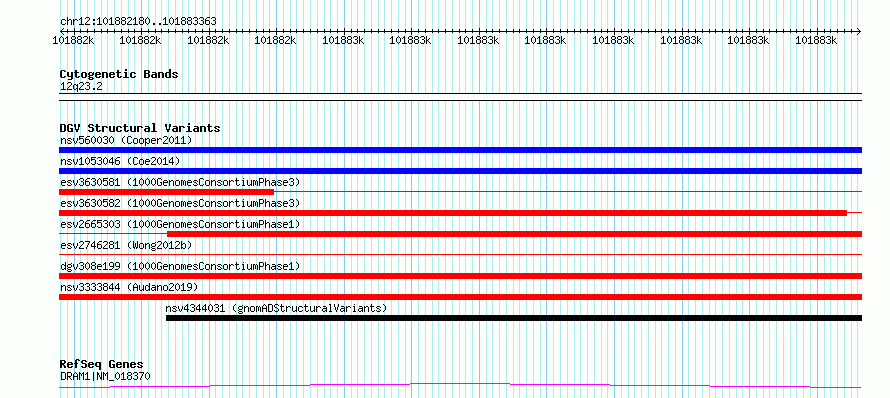The image size is (890, 398).
Task: Click the thin red esv2746281 line
Action: click(460, 255)
